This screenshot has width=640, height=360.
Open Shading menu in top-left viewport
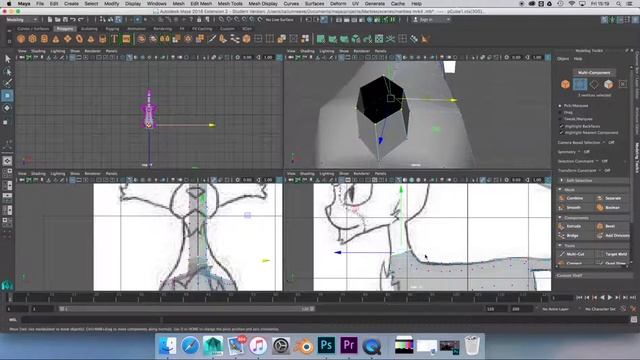(x=38, y=51)
